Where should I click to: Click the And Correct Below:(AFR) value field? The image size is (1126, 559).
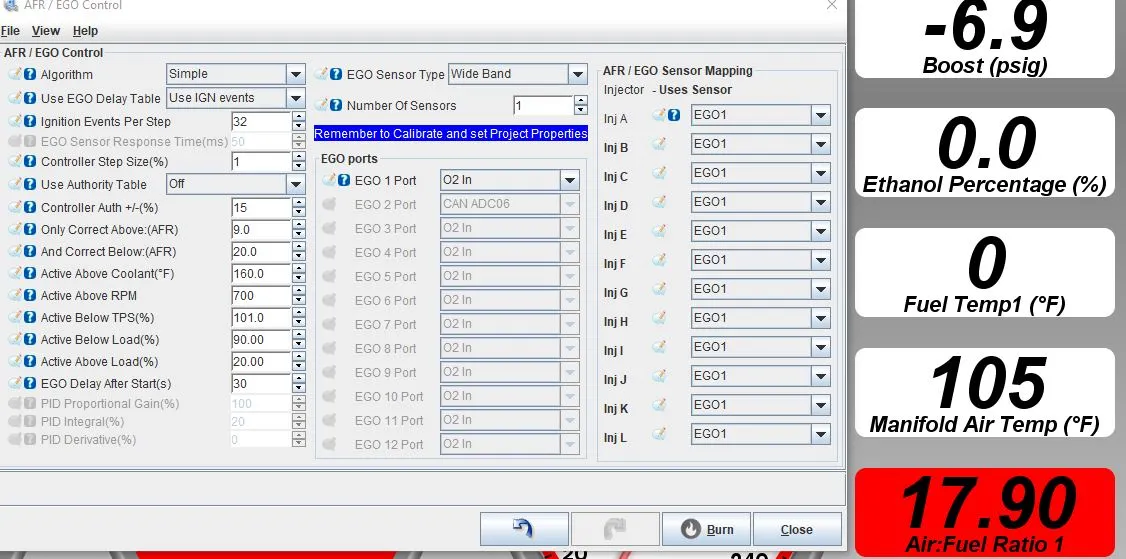[261, 251]
